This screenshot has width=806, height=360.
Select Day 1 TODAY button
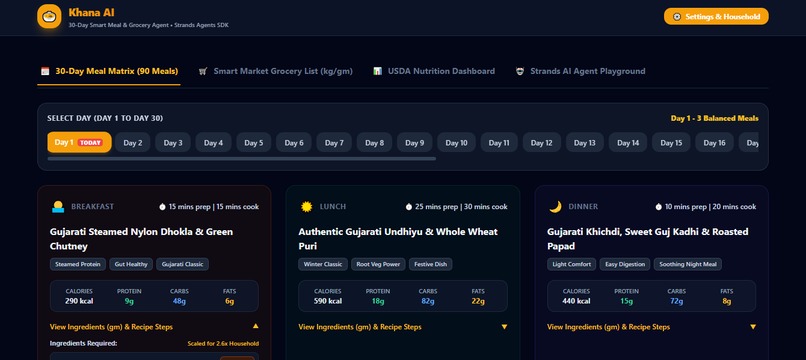pyautogui.click(x=79, y=142)
